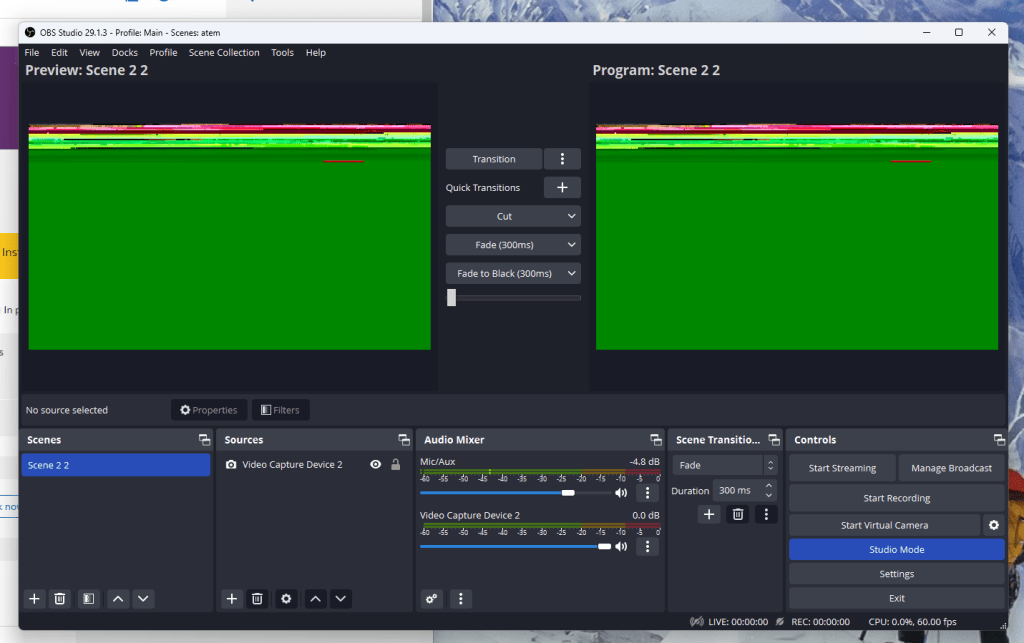Click Start Recording
This screenshot has width=1024, height=643.
coord(897,498)
